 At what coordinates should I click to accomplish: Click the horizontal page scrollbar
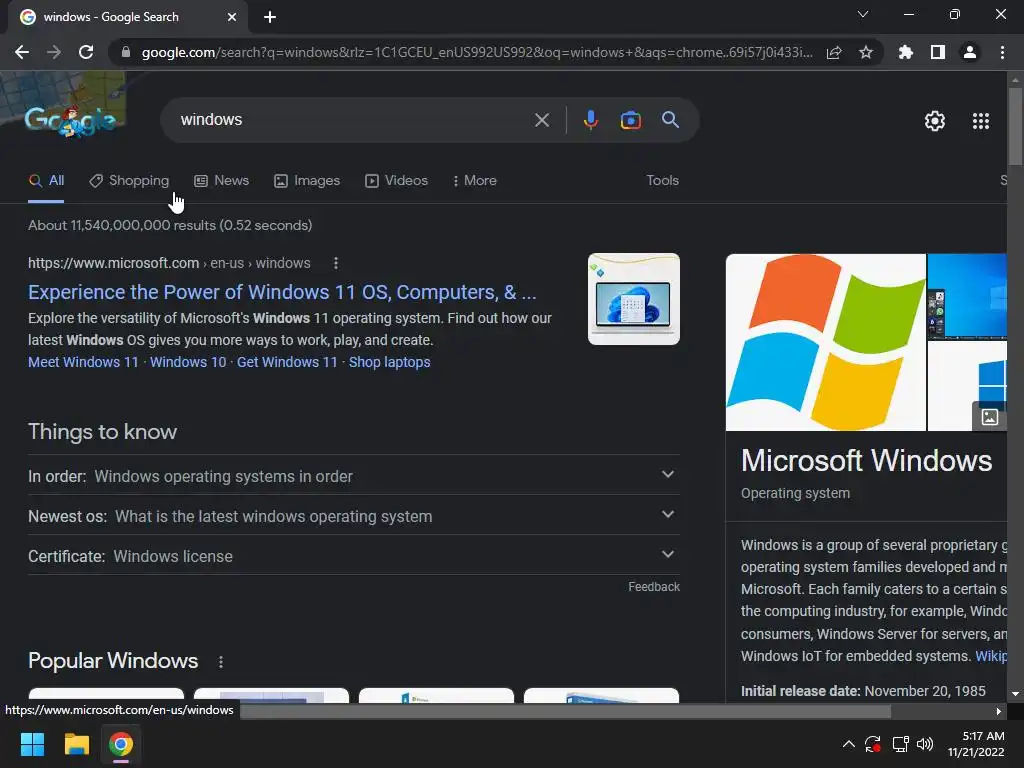click(x=566, y=711)
